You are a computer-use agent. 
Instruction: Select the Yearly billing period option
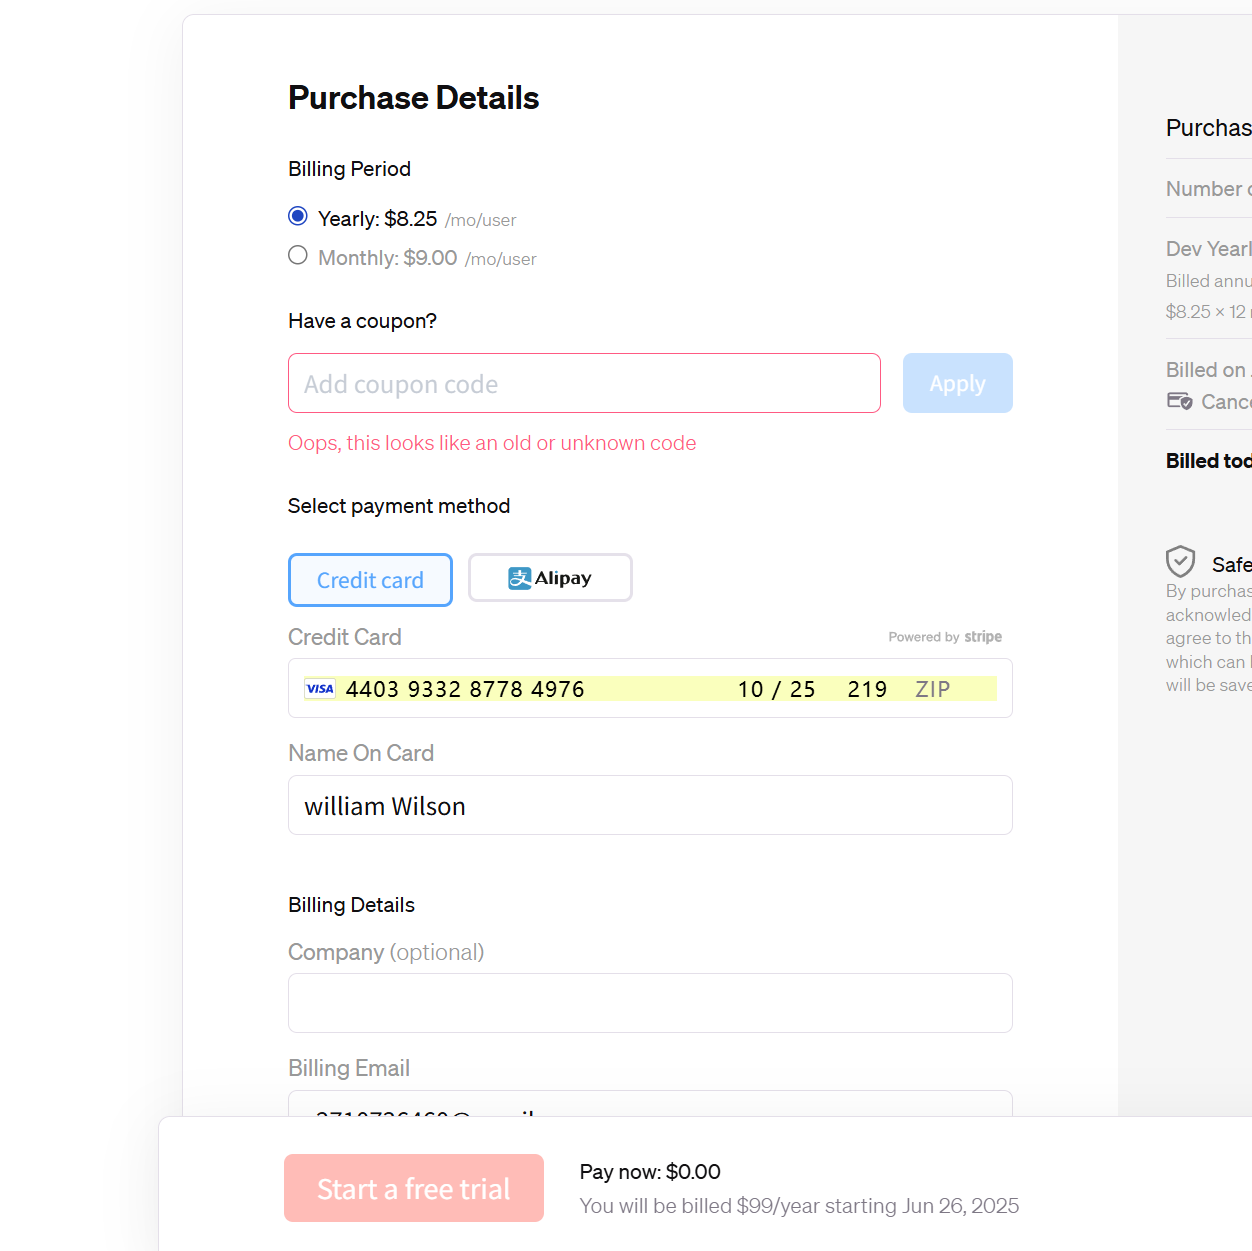pos(298,216)
